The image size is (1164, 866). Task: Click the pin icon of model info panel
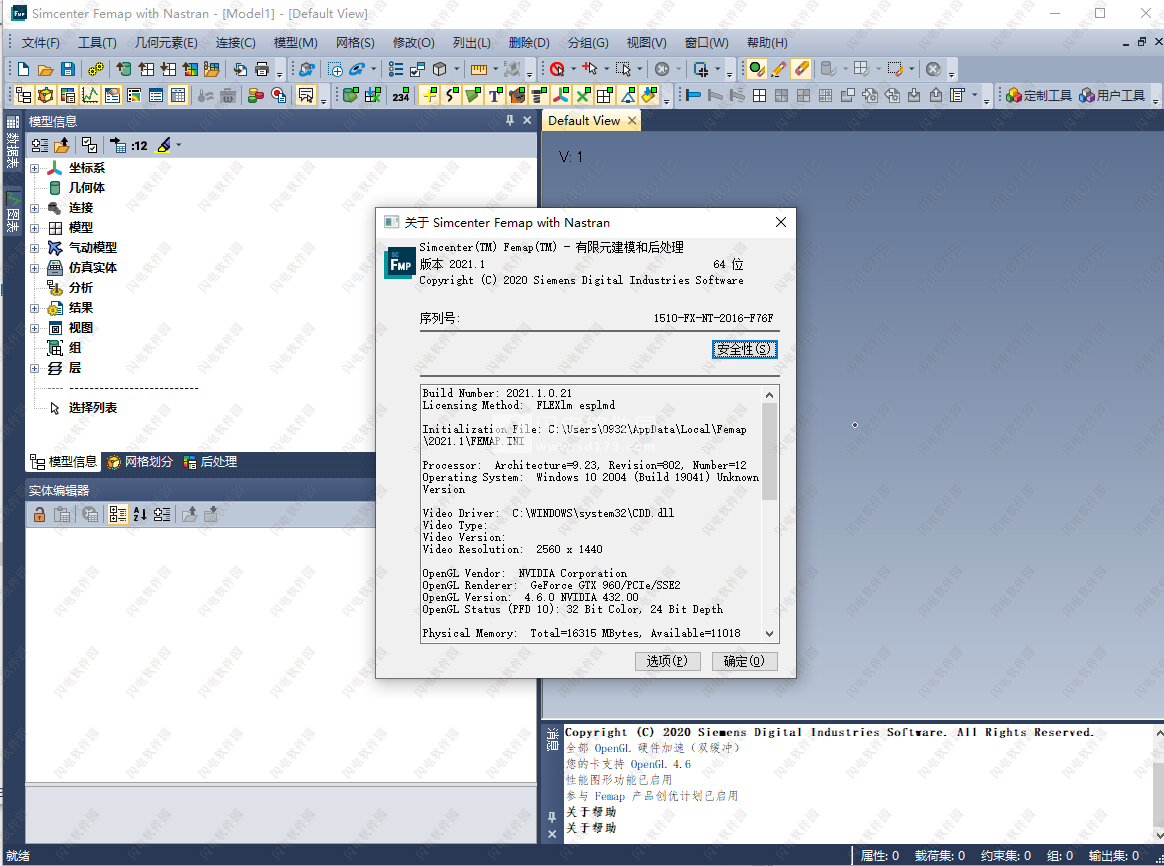pos(510,120)
